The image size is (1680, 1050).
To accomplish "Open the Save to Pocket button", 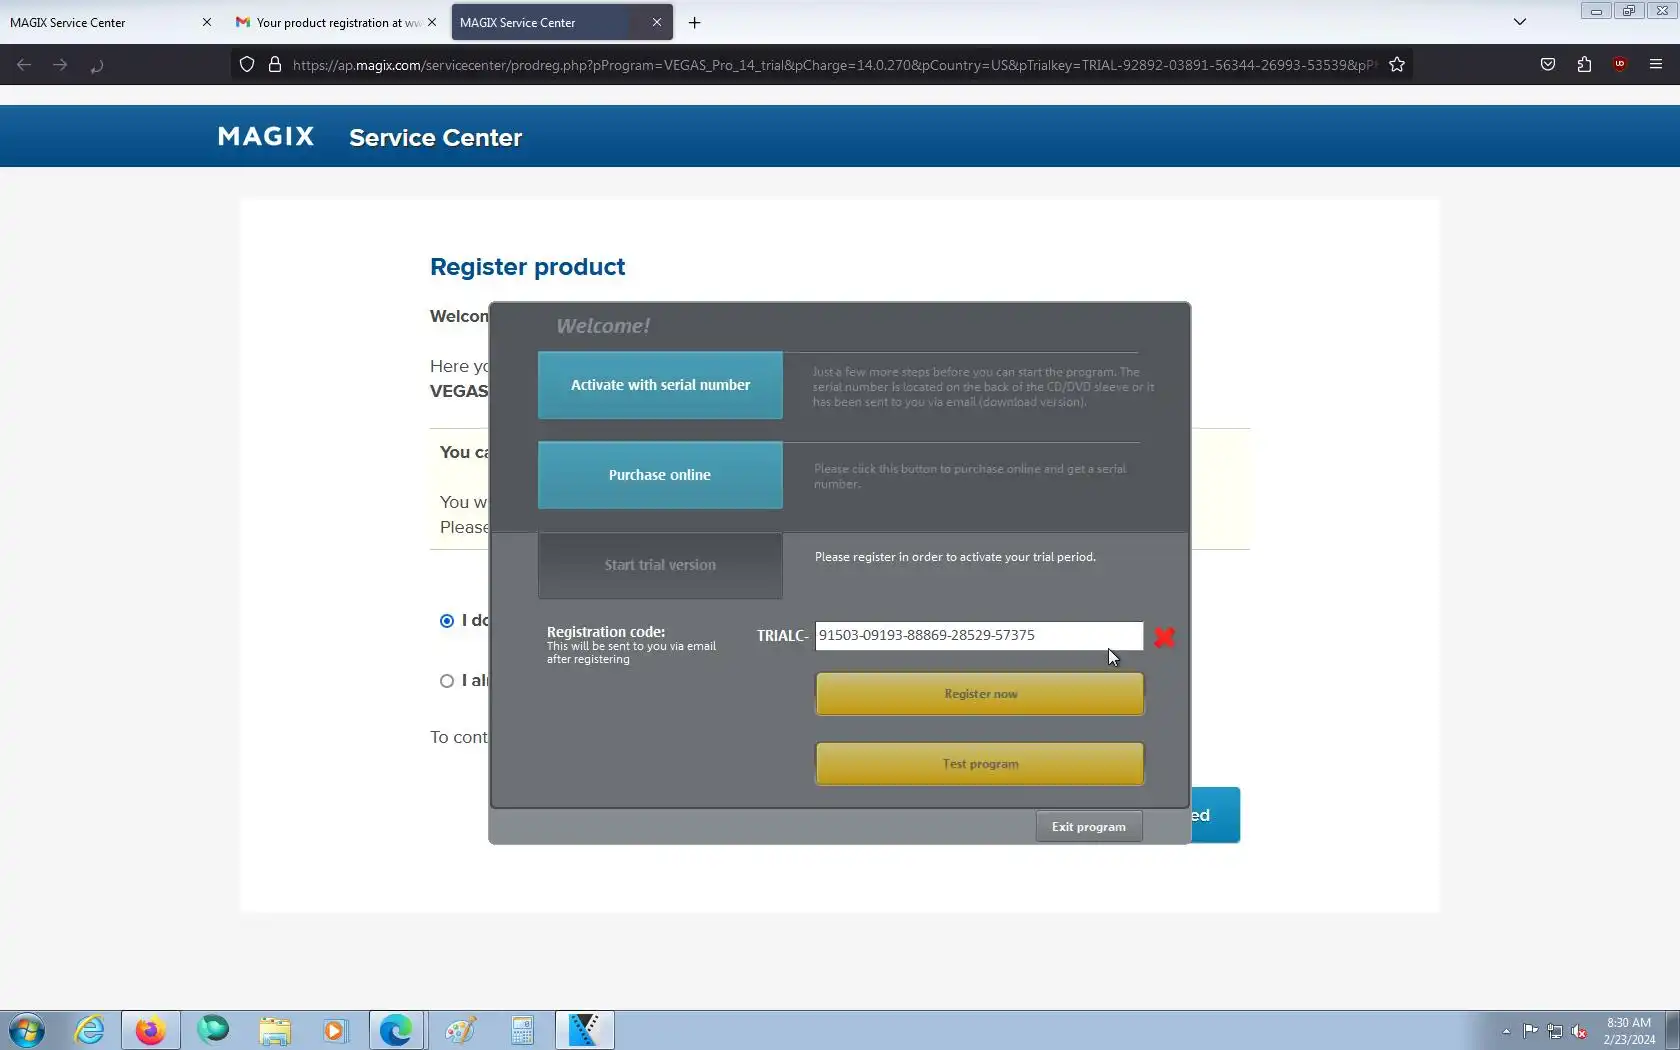I will tap(1548, 65).
